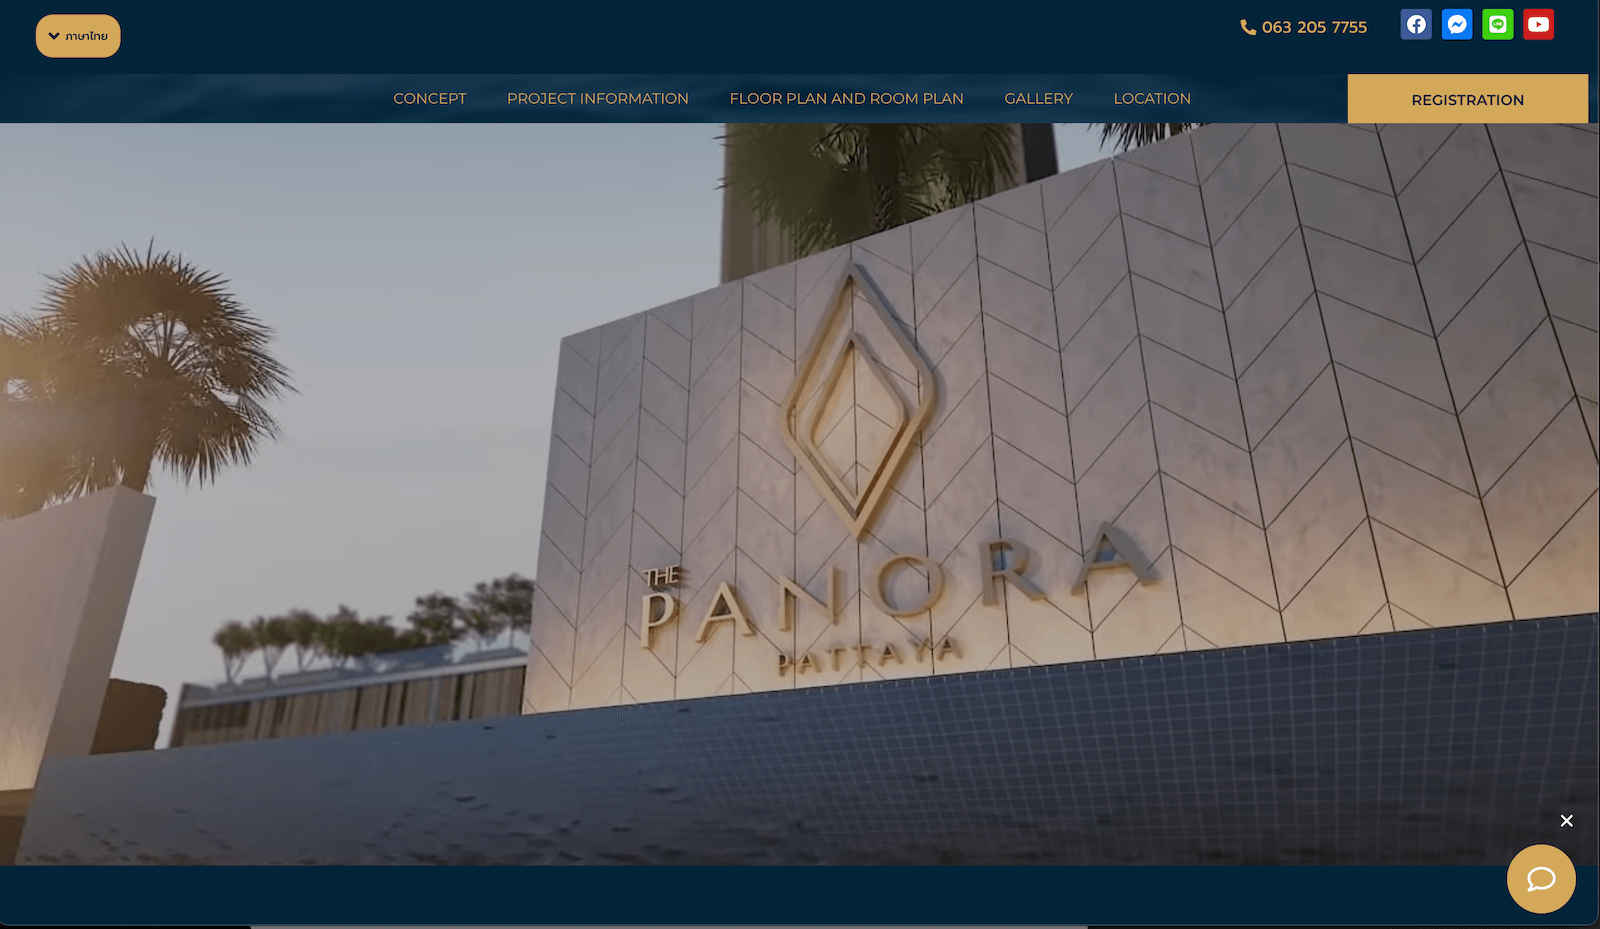Screen dimensions: 1600x929
Task: Click the REGISTRATION button
Action: 1468,99
